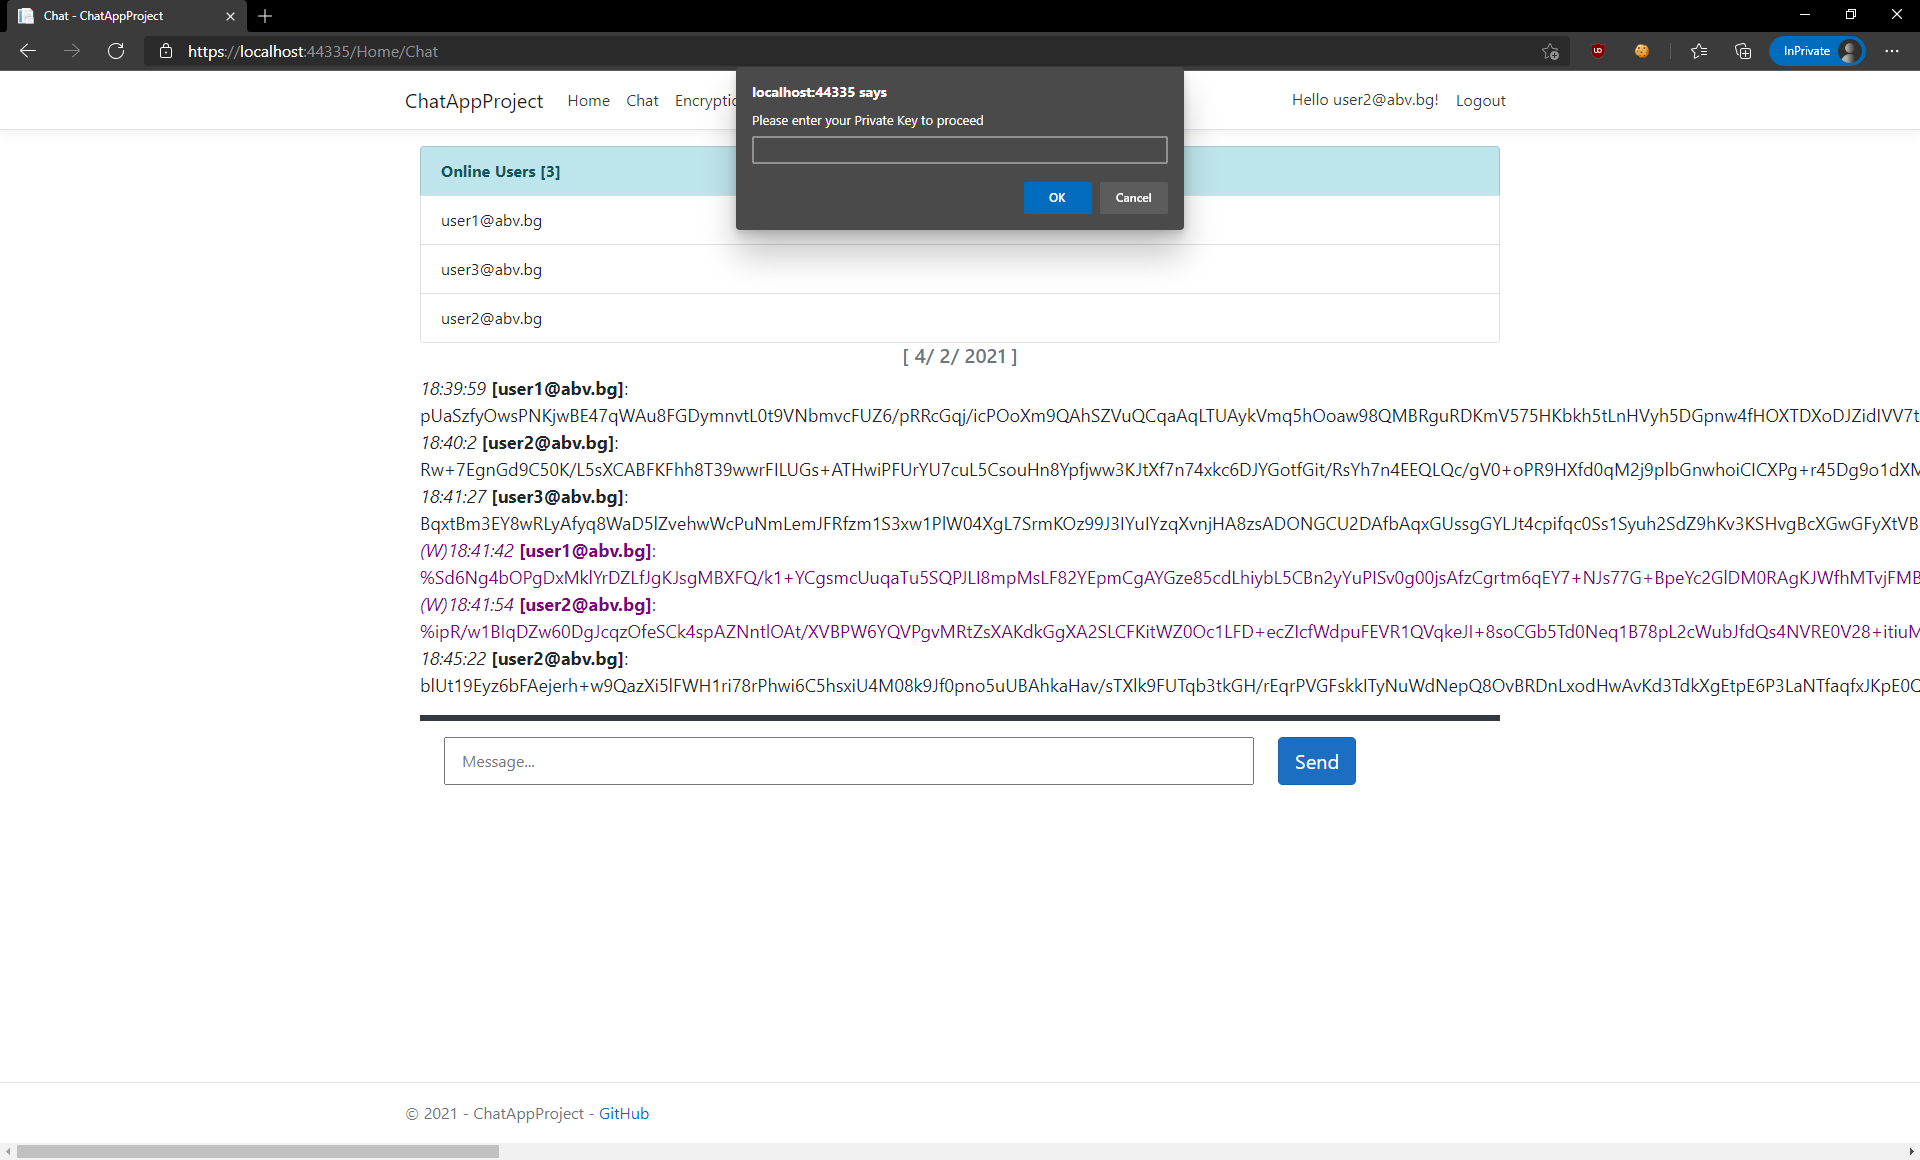
Task: Click the horizontal scrollbar thumb
Action: coord(258,1152)
